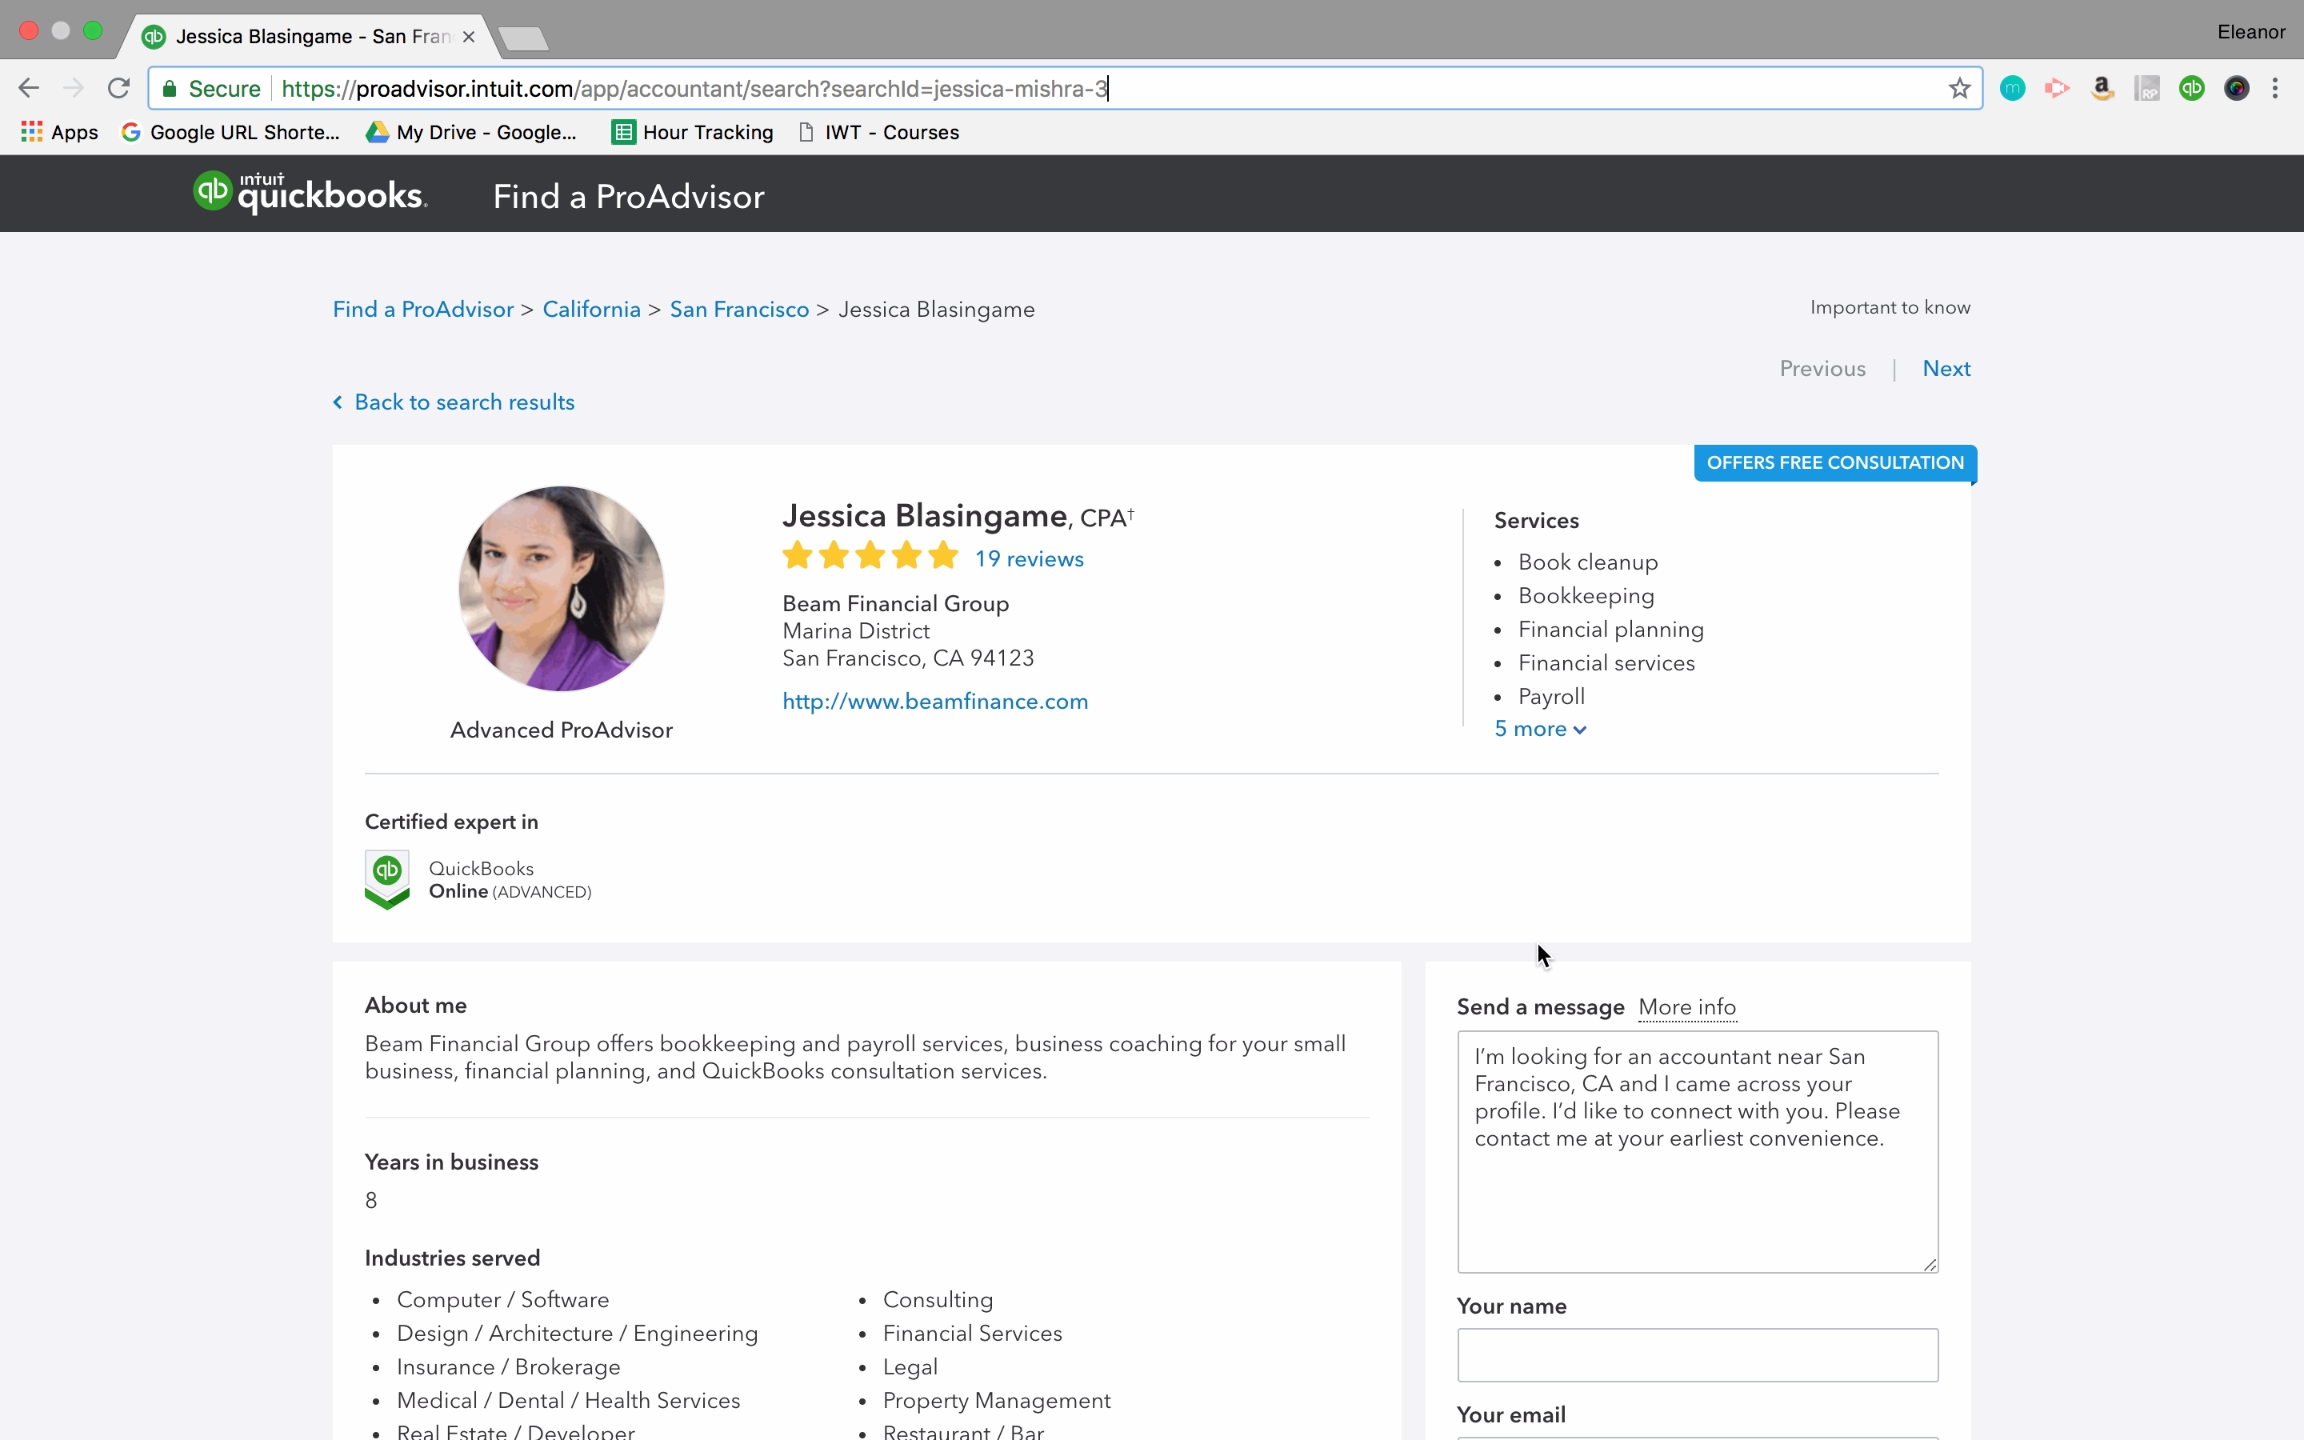Open the beamfinance.com website link
The image size is (2304, 1440).
pos(935,701)
